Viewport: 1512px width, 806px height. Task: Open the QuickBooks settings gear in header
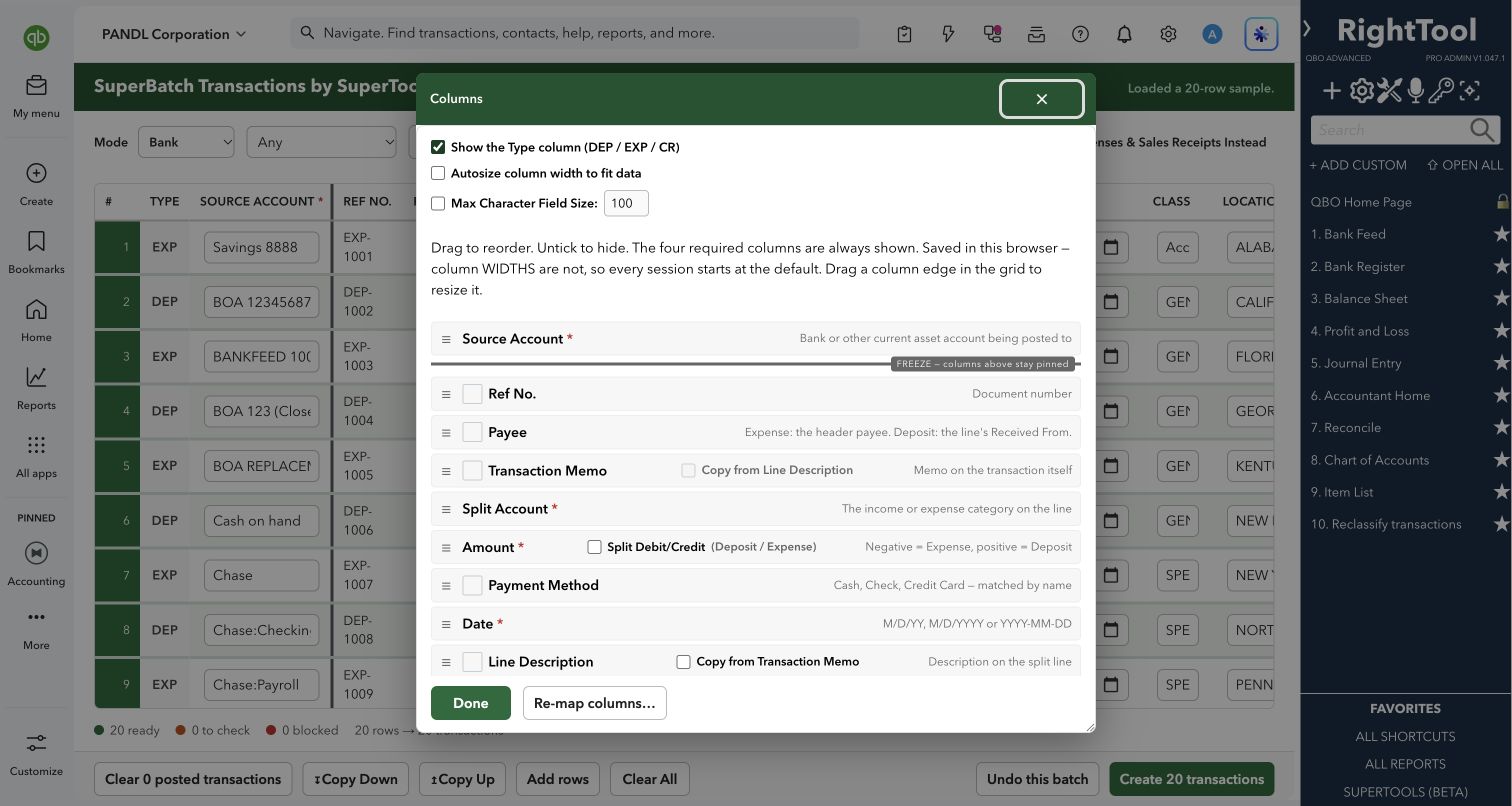(1168, 34)
